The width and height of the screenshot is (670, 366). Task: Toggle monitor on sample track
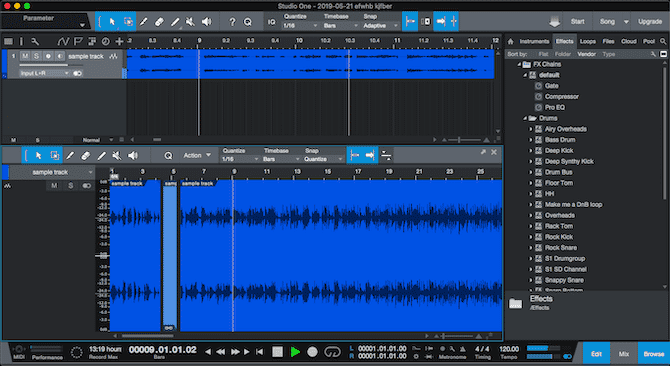tap(59, 56)
